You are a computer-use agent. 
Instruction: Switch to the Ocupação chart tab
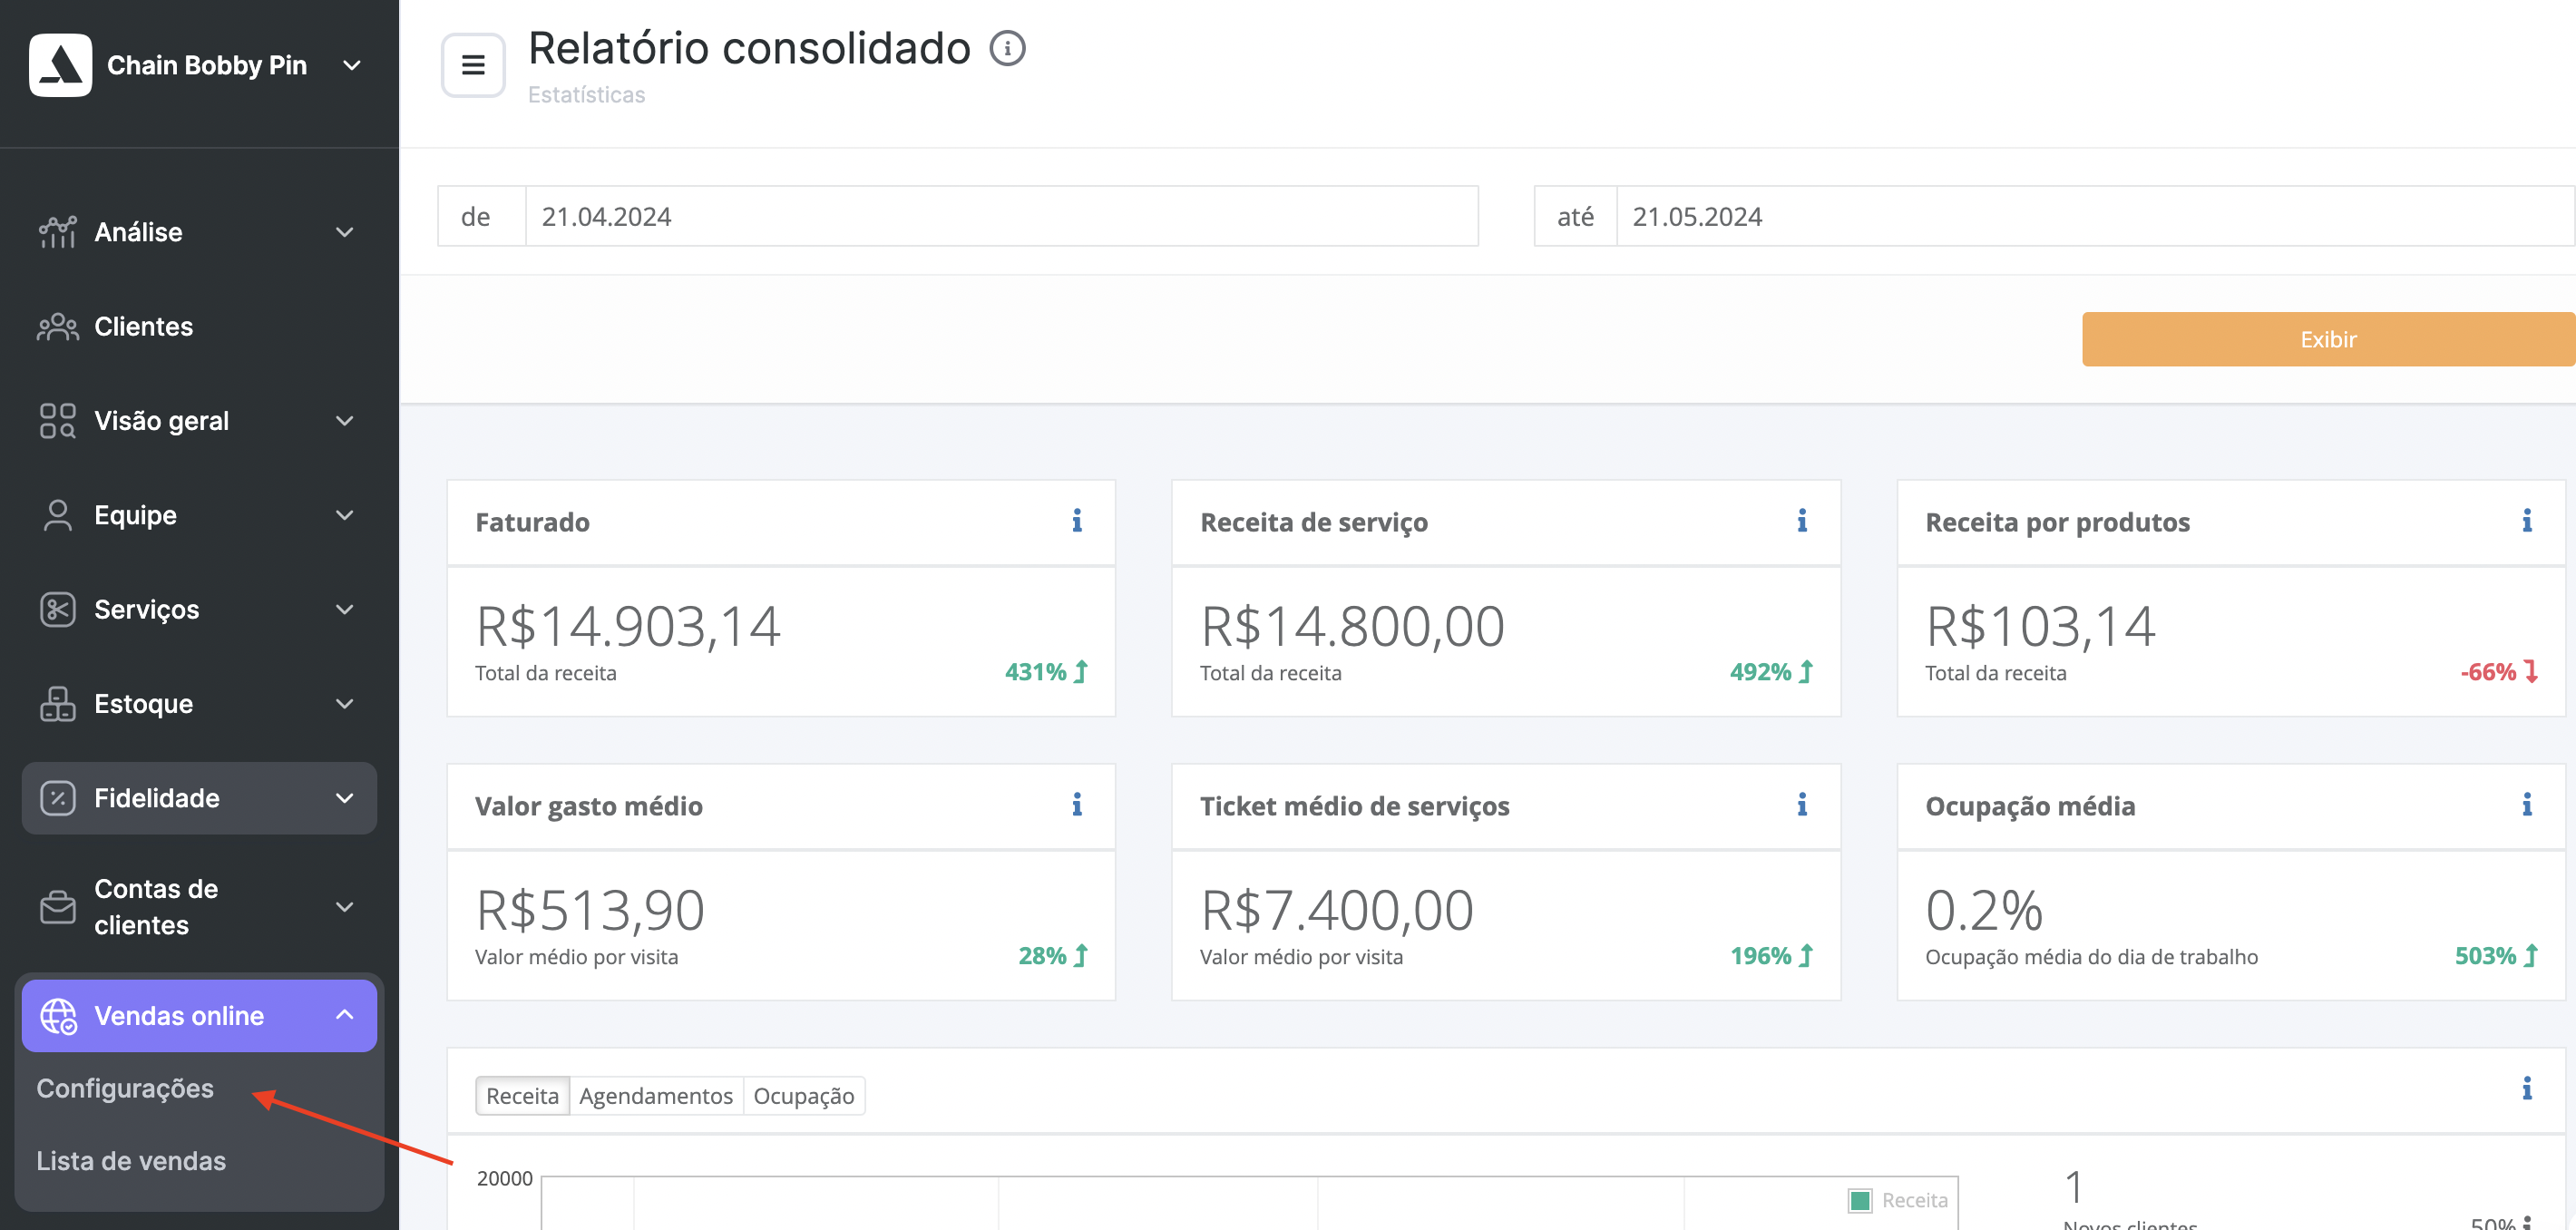click(x=803, y=1096)
